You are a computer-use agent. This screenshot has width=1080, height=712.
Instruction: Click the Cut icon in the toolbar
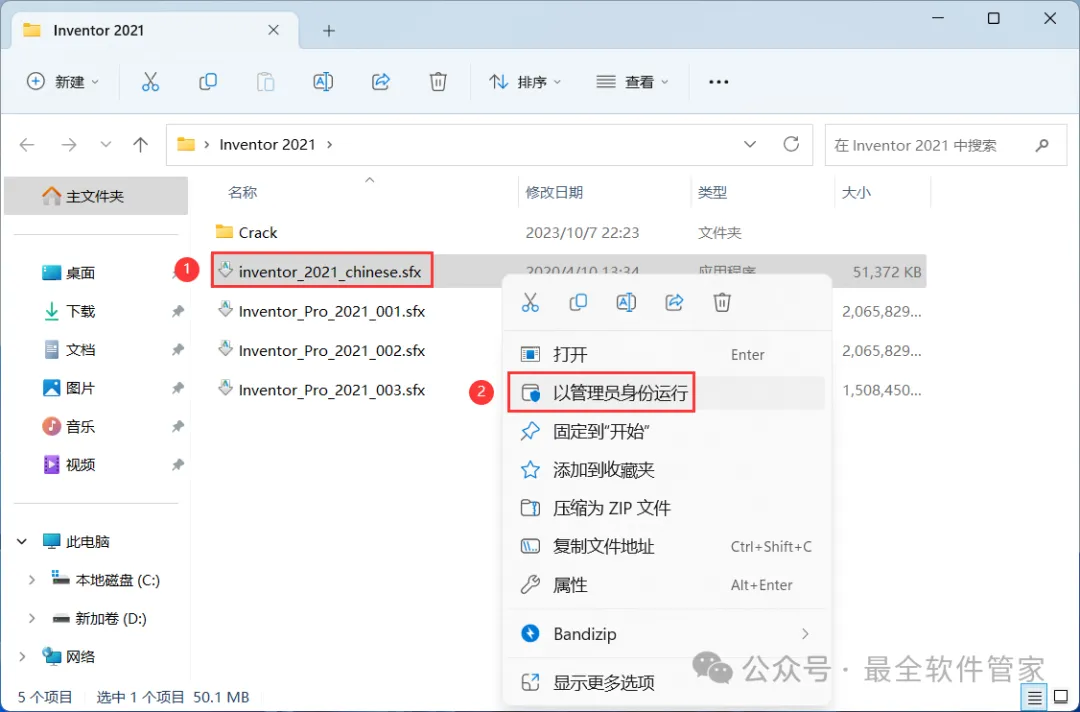(150, 82)
